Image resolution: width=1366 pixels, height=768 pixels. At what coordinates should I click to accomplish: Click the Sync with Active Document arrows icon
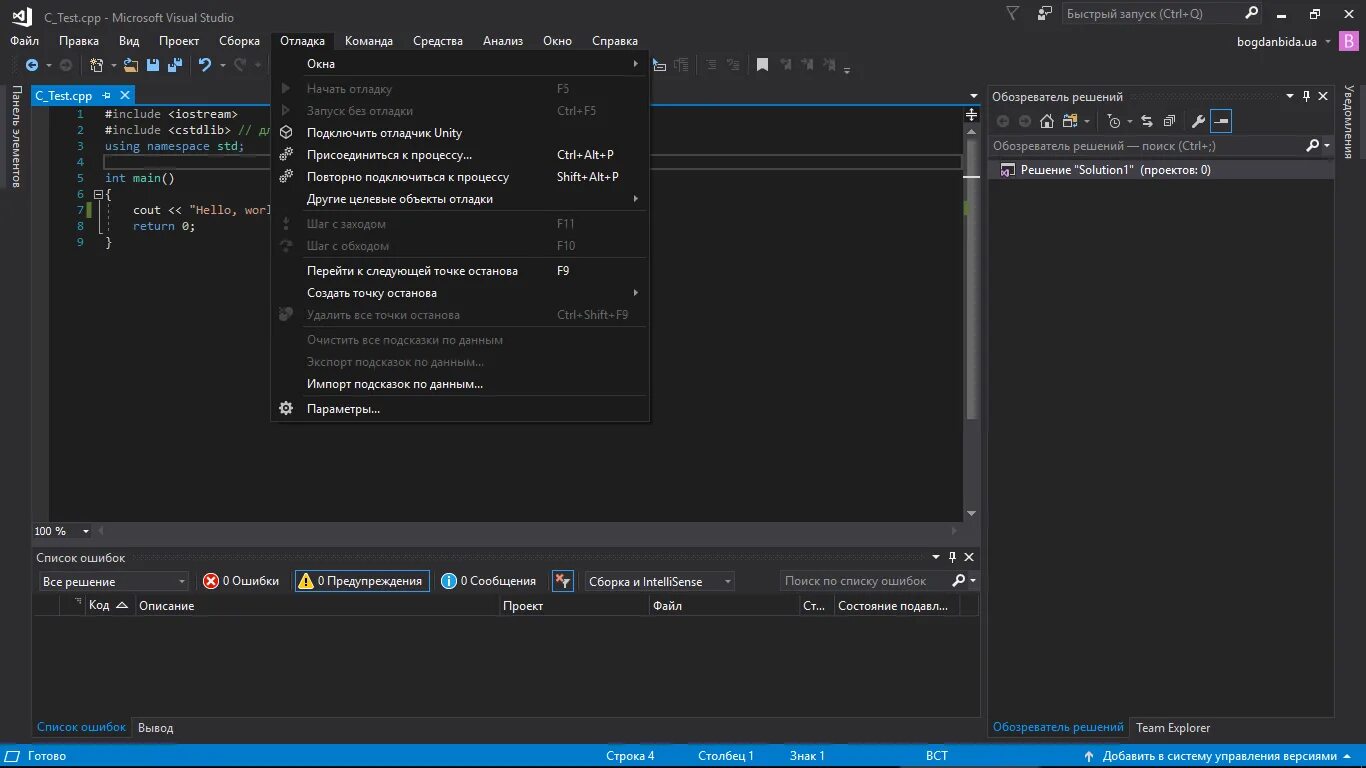1146,121
